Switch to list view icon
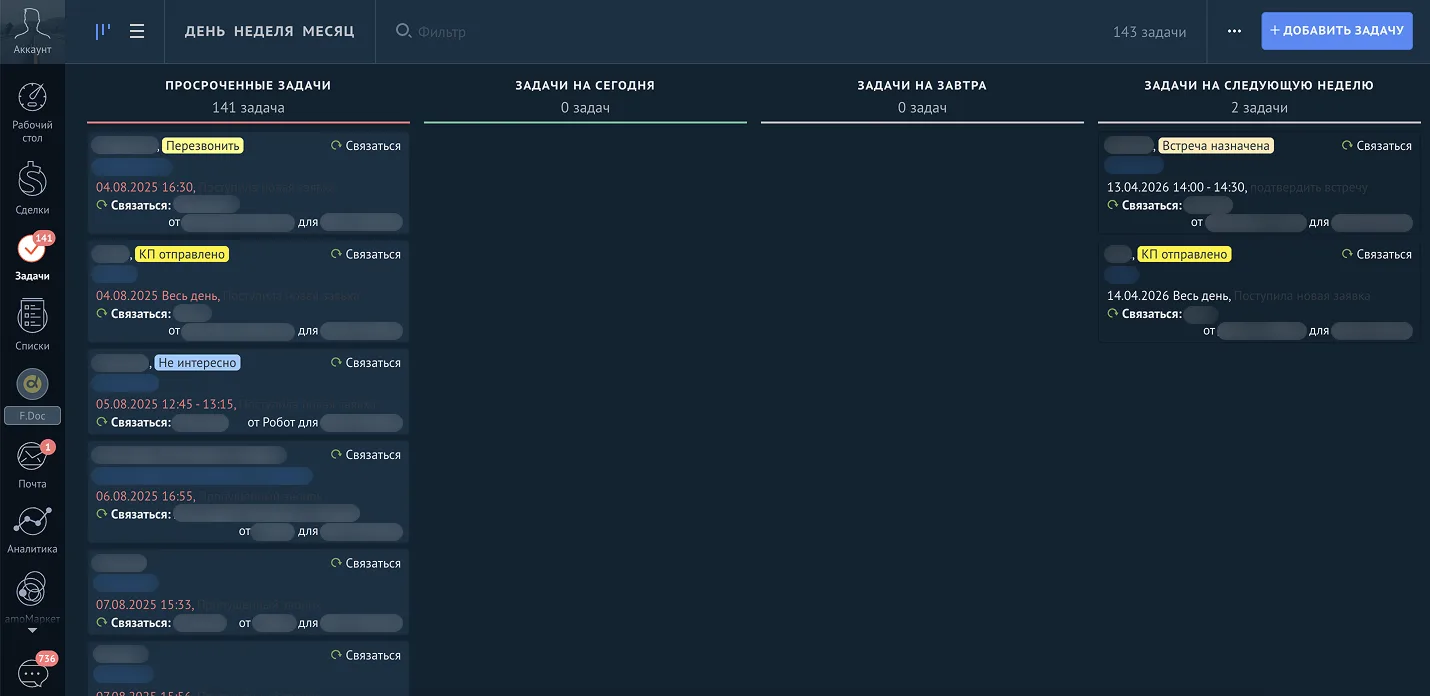The width and height of the screenshot is (1430, 696). [x=137, y=31]
